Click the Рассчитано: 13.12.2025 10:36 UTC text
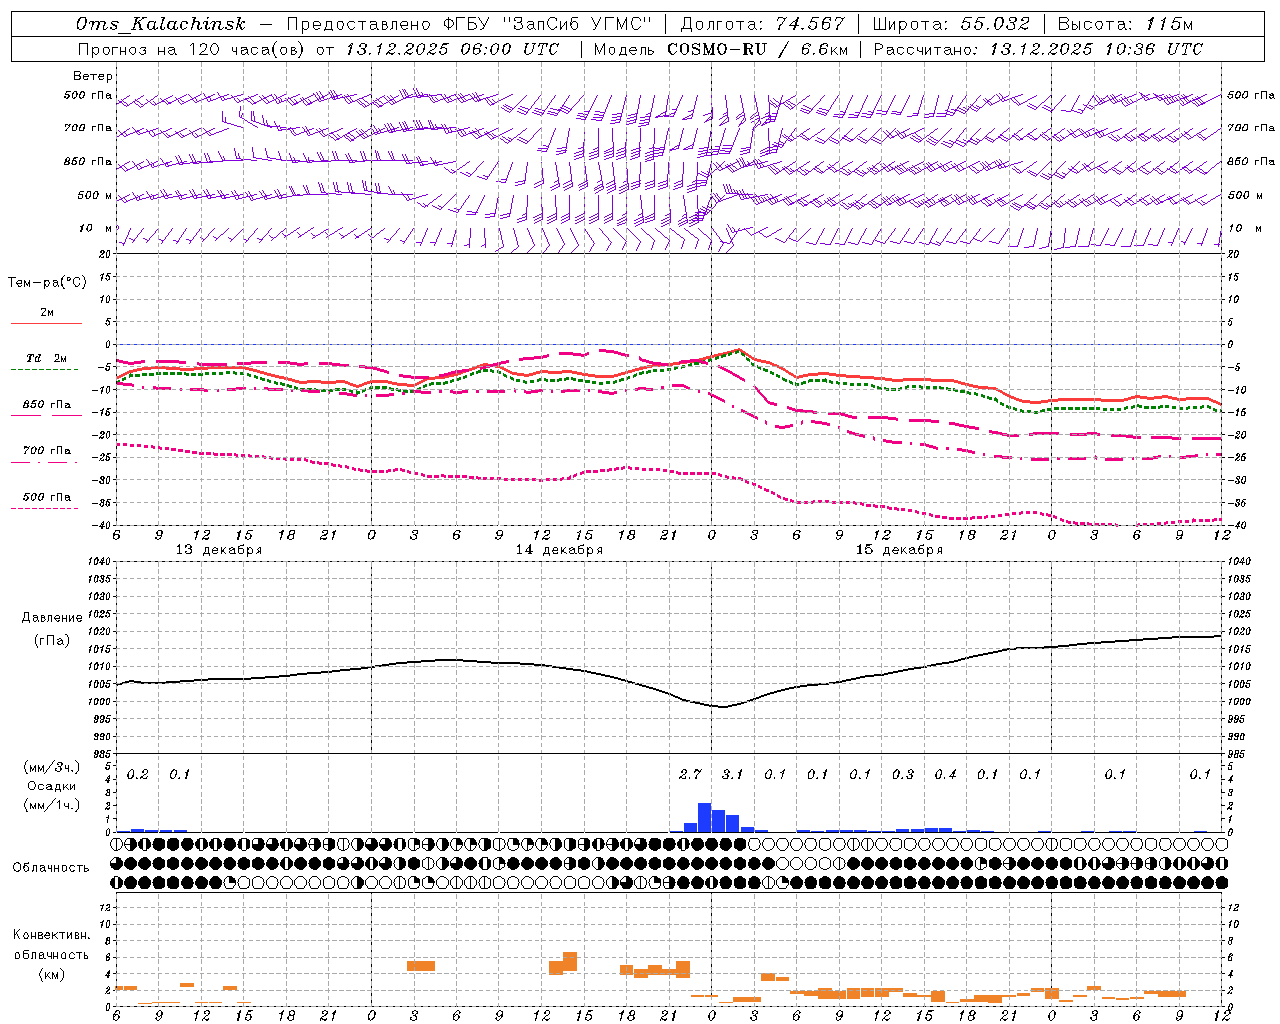The width and height of the screenshot is (1280, 1024). (x=1038, y=49)
